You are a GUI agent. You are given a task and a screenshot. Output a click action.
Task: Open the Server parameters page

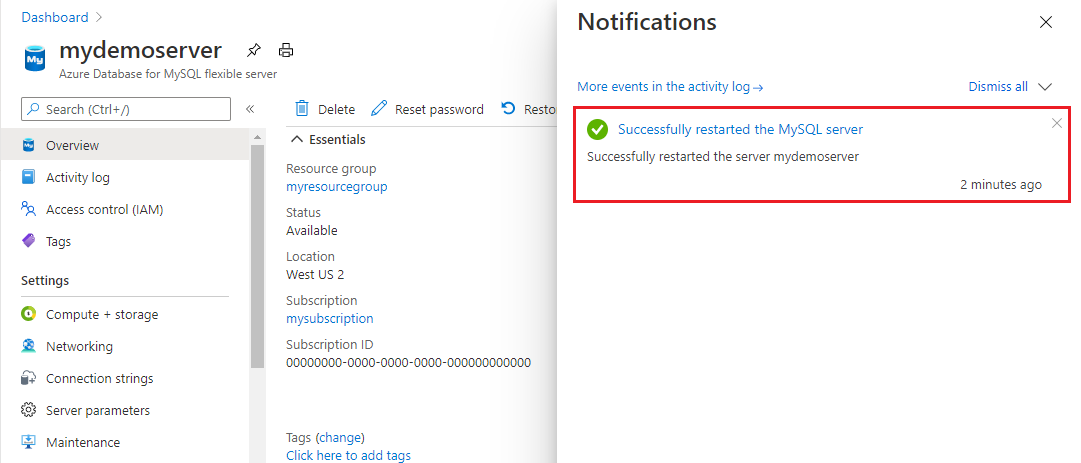[x=97, y=410]
